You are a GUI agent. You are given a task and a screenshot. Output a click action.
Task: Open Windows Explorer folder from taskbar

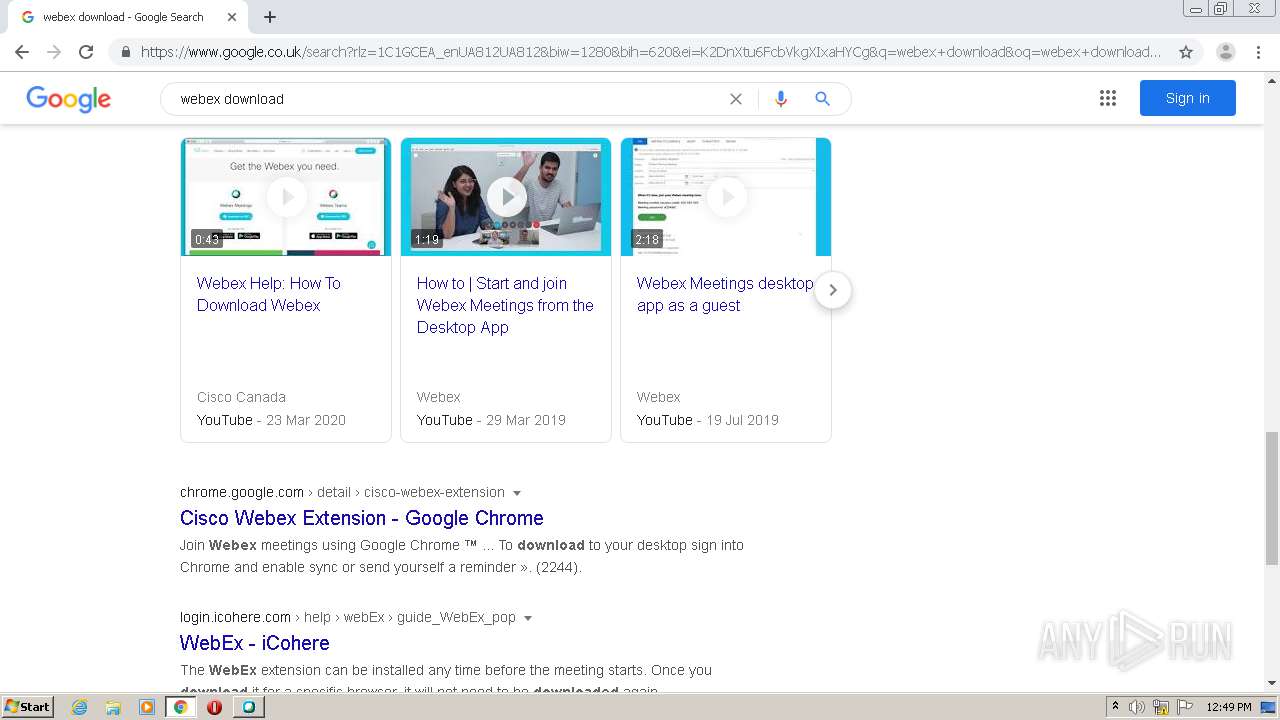point(113,707)
